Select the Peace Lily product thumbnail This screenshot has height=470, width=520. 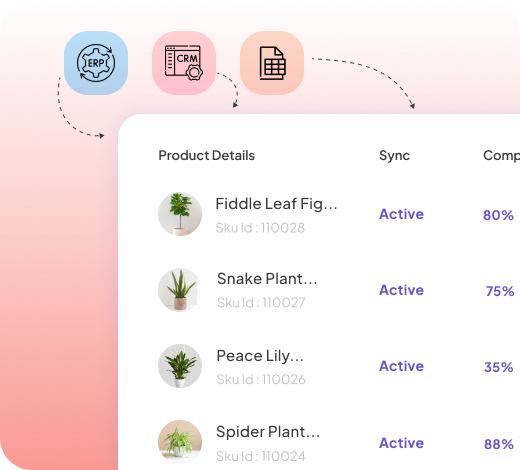(x=180, y=366)
